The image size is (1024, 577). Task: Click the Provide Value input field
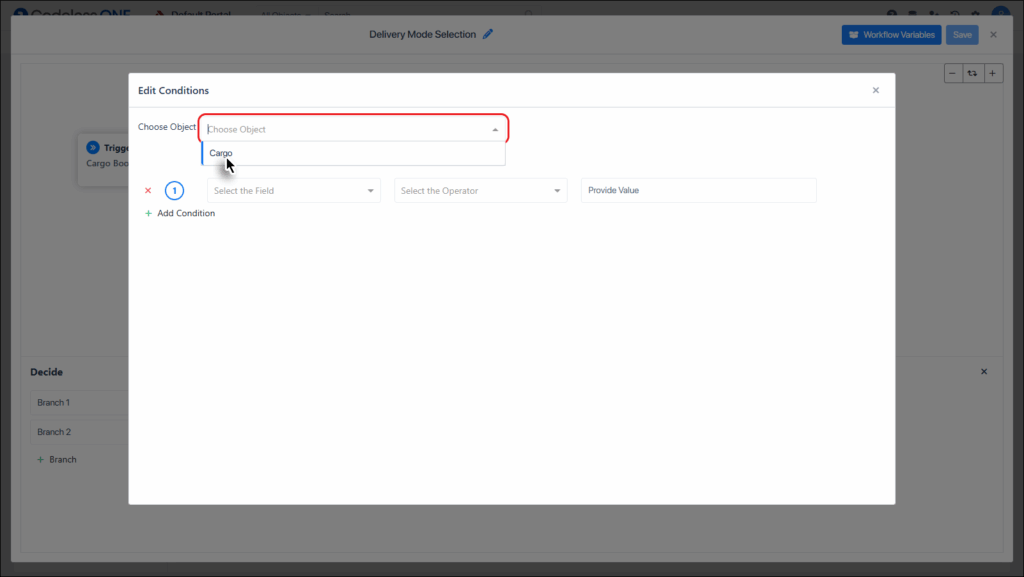(x=698, y=190)
